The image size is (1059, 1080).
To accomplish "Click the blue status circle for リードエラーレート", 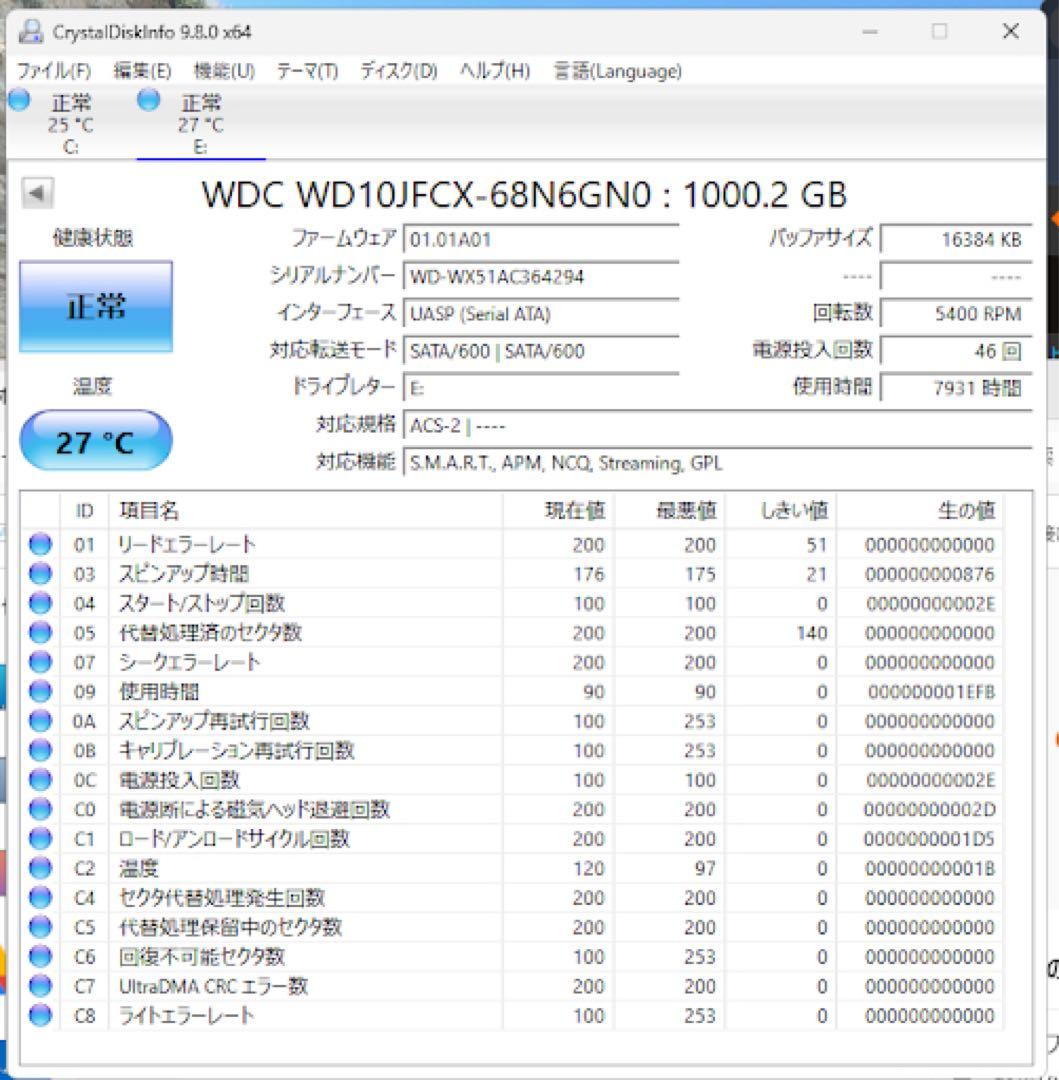I will coord(40,544).
